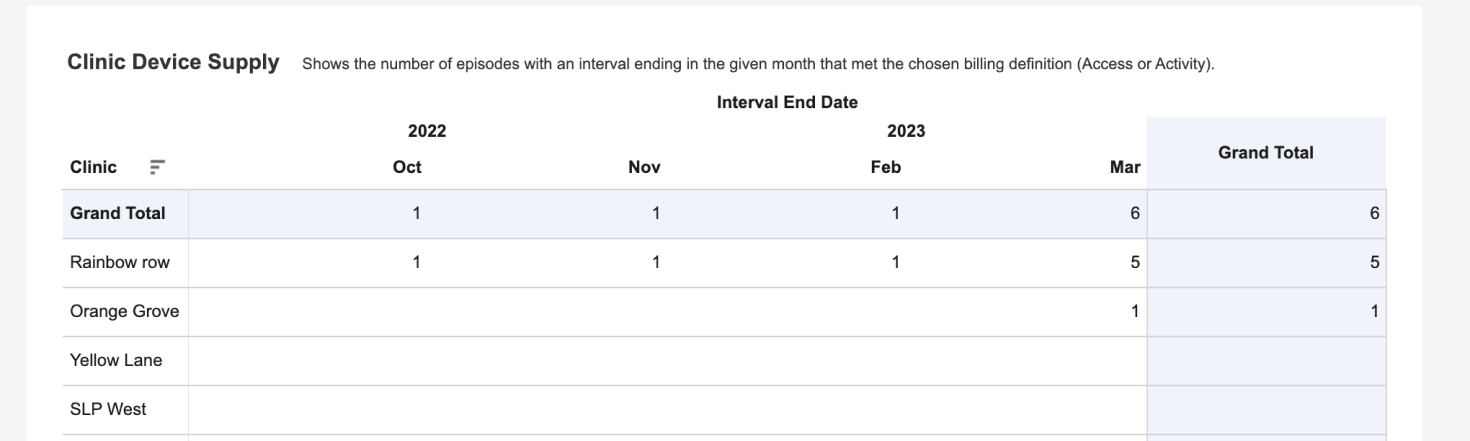The image size is (1470, 441).
Task: Click Rainbow row value for Mar
Action: click(1135, 262)
